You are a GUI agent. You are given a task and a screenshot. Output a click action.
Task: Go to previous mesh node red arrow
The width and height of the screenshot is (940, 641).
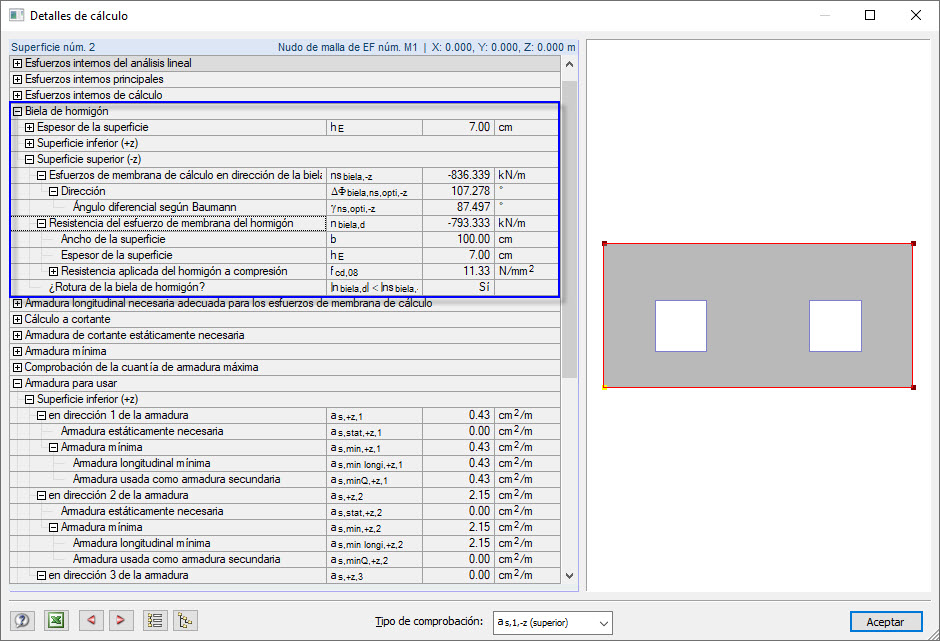pos(91,620)
